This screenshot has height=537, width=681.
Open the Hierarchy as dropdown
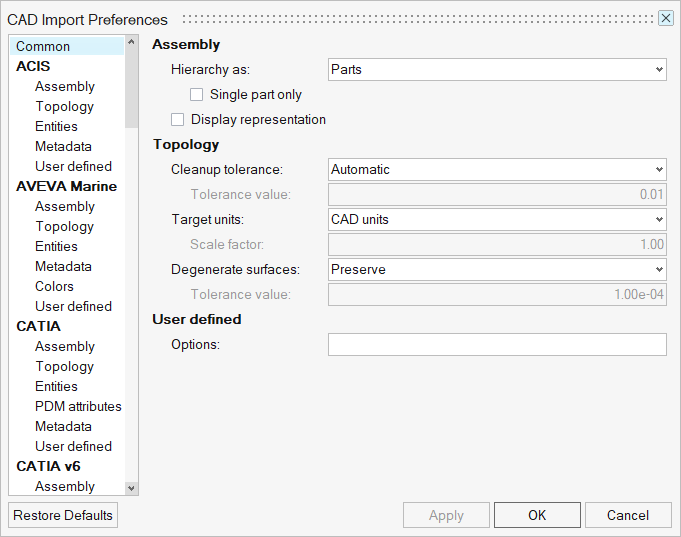pos(497,70)
